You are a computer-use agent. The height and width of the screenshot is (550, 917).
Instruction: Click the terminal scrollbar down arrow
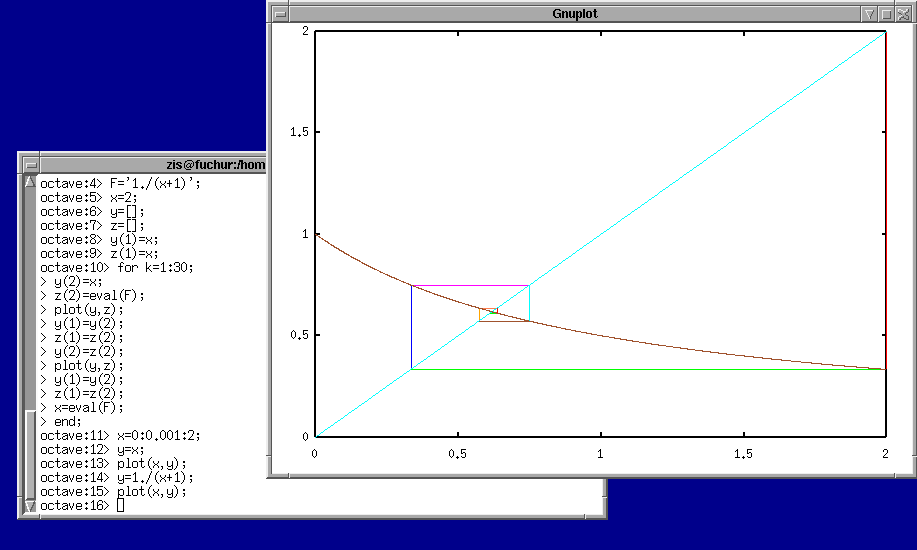[30, 506]
